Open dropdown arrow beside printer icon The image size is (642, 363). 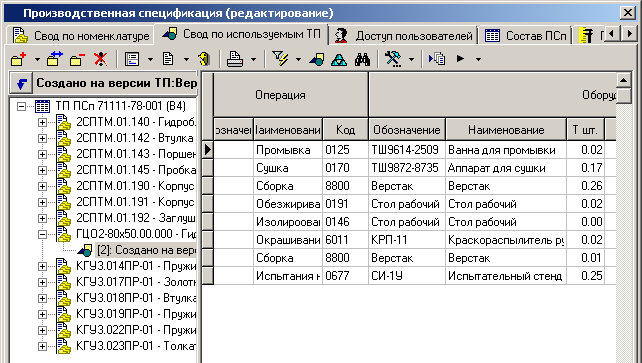[x=253, y=60]
